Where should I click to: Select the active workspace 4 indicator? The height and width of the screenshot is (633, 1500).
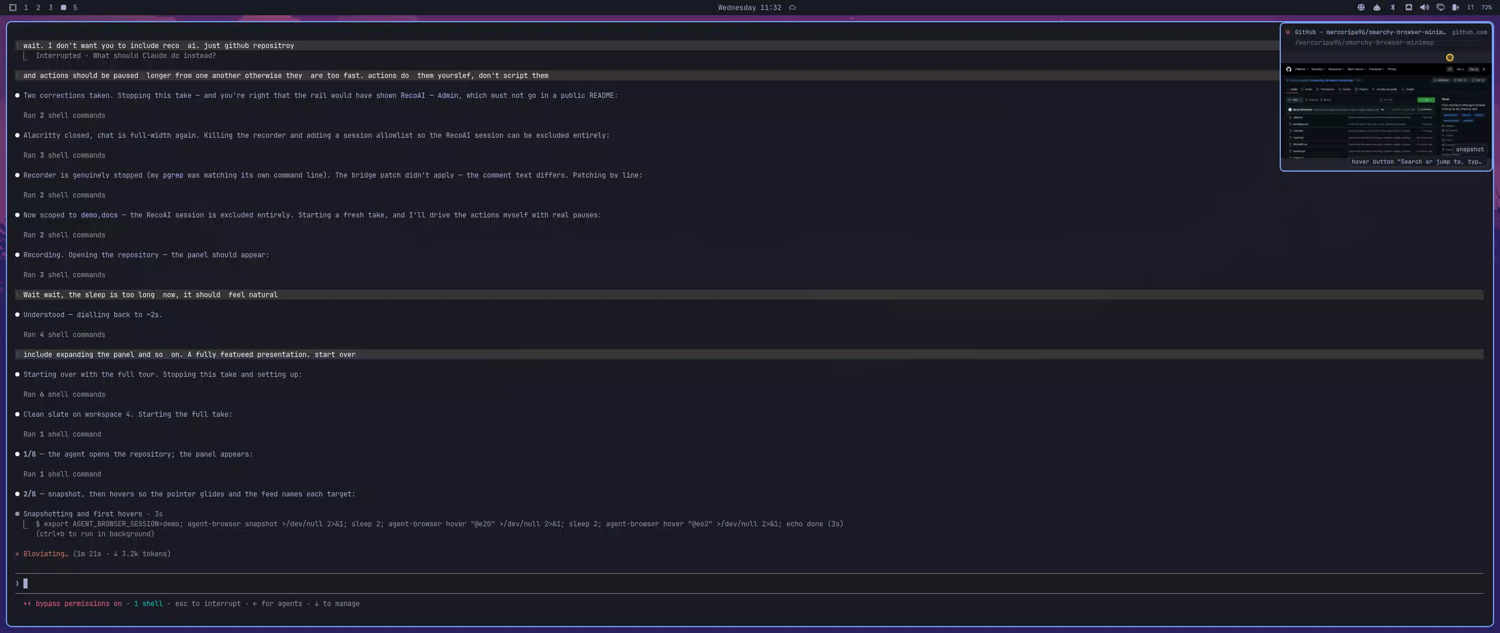coord(63,7)
